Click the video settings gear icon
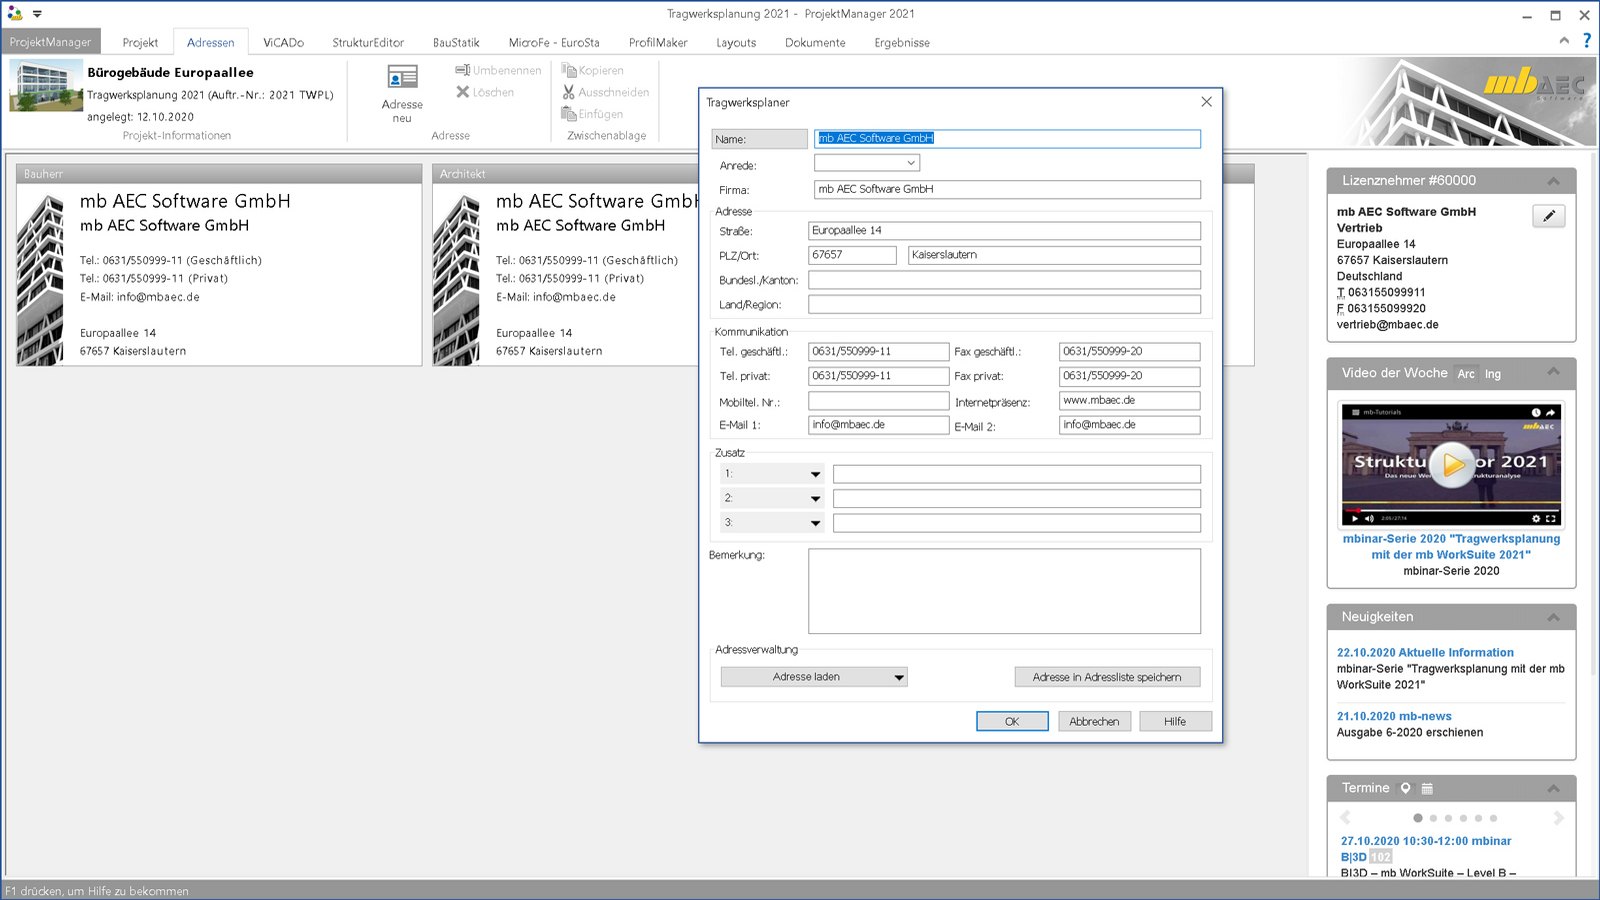 point(1536,518)
